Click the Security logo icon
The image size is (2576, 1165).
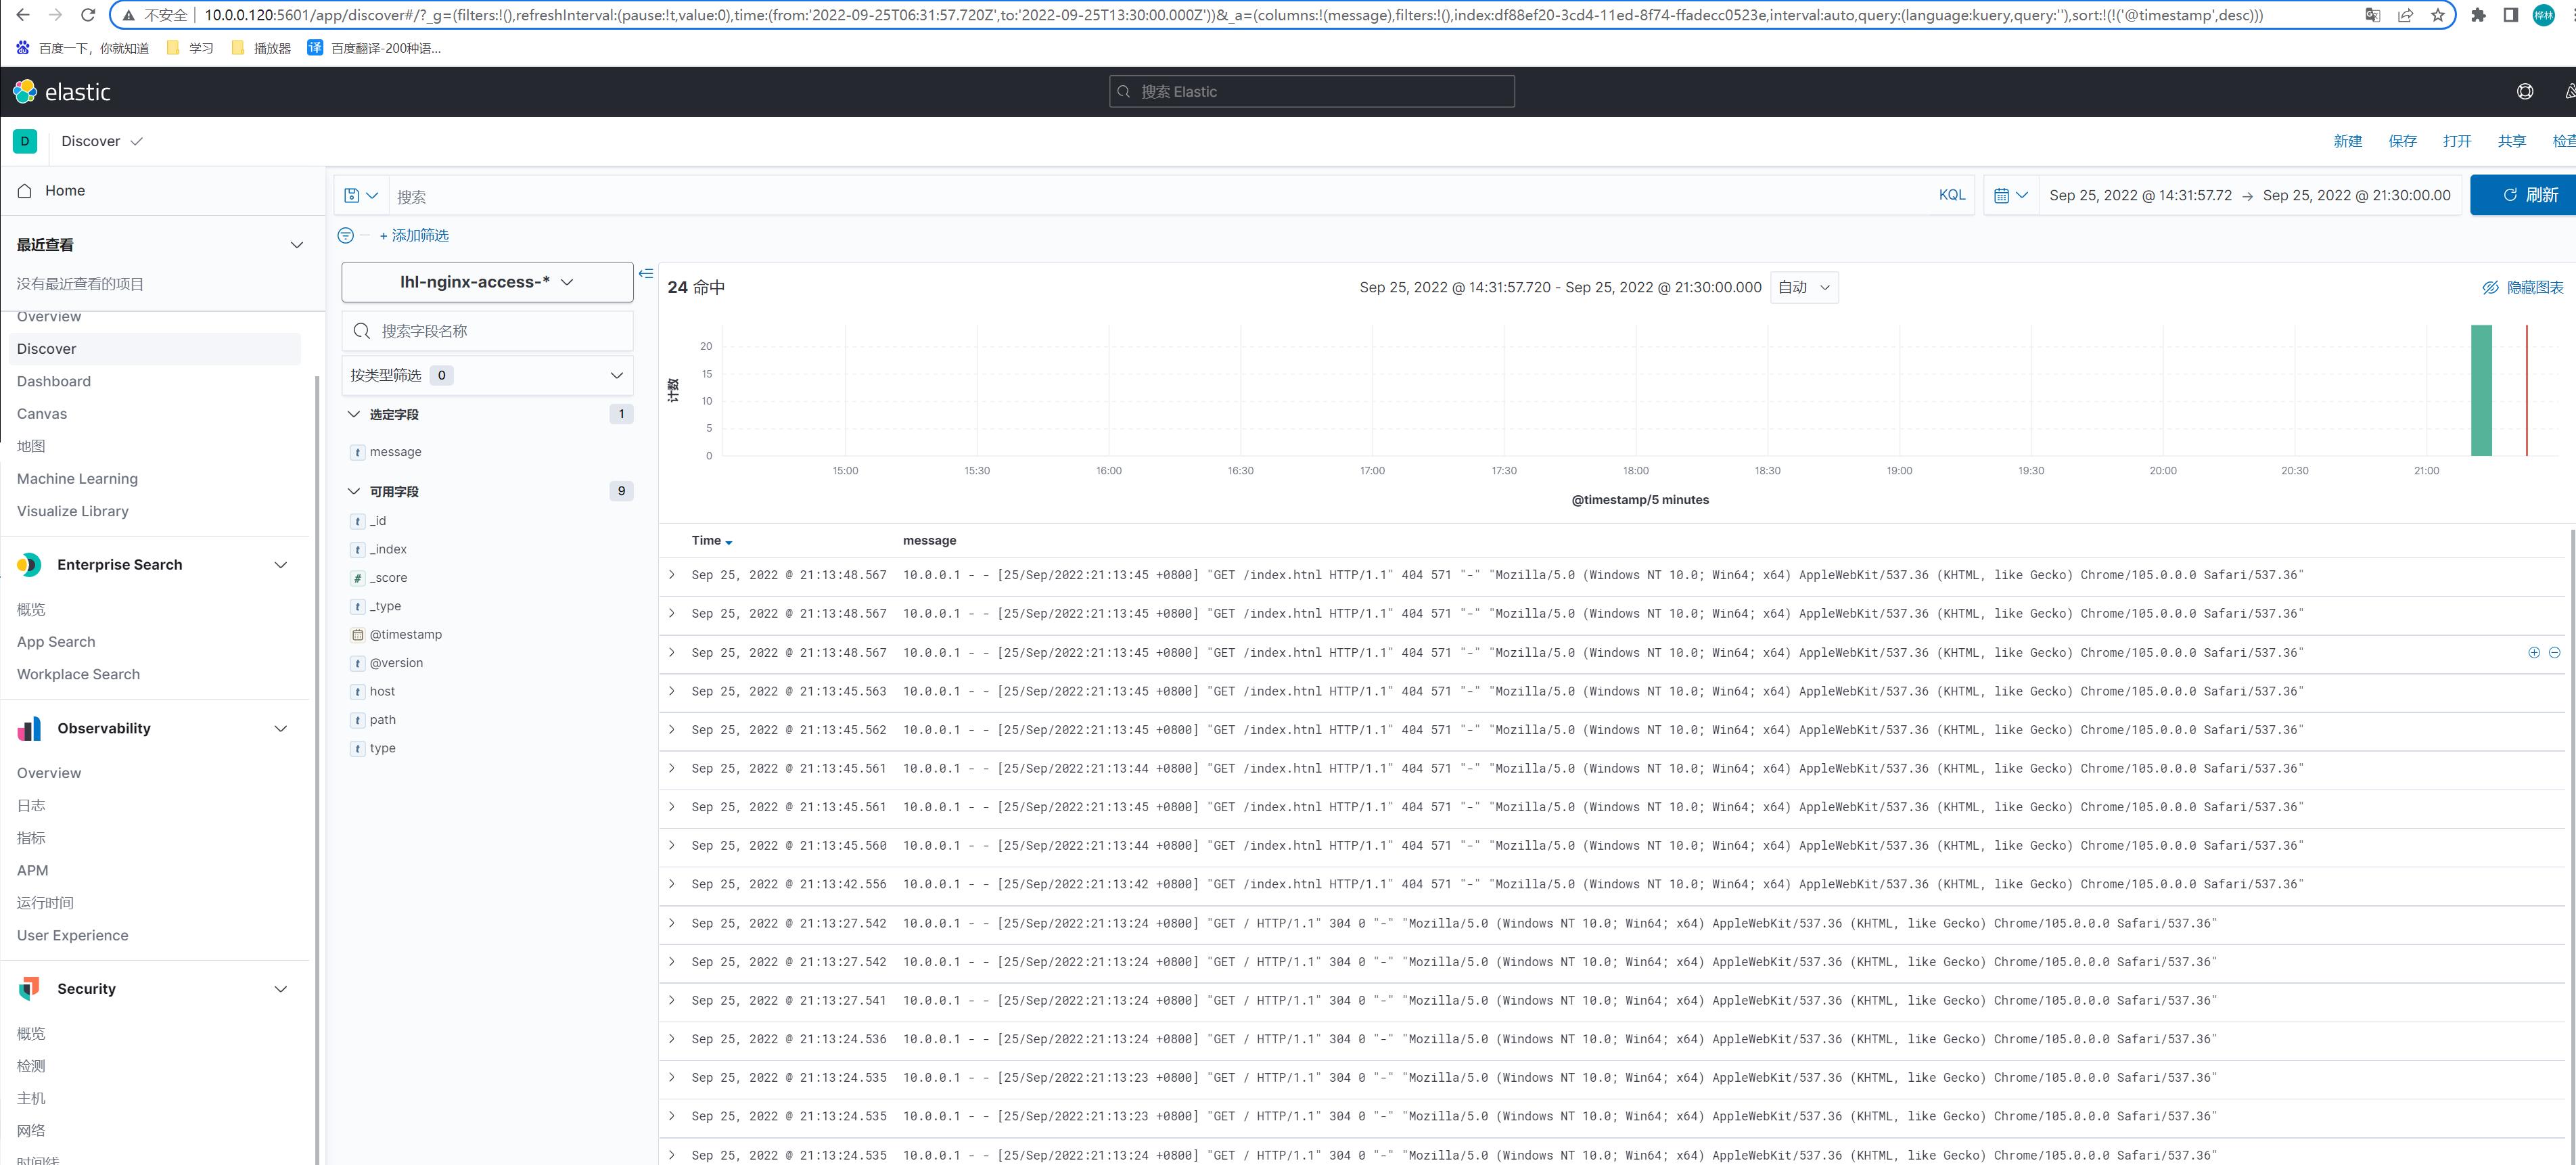click(29, 989)
